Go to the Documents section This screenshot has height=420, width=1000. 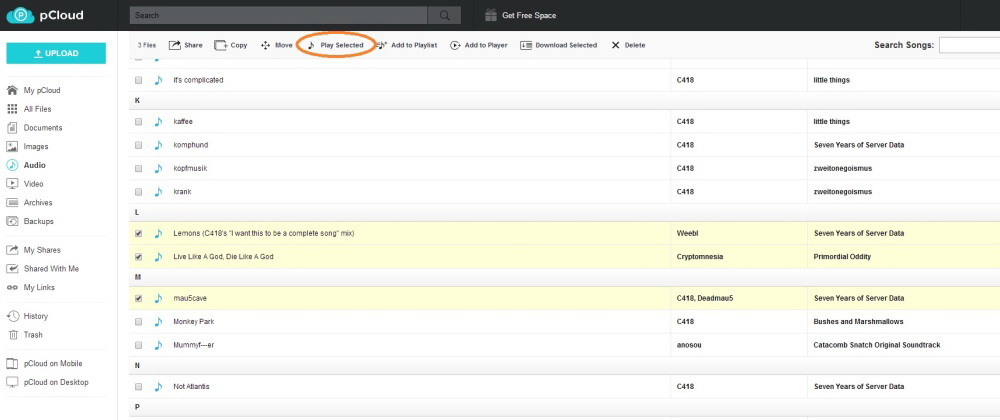click(x=43, y=127)
